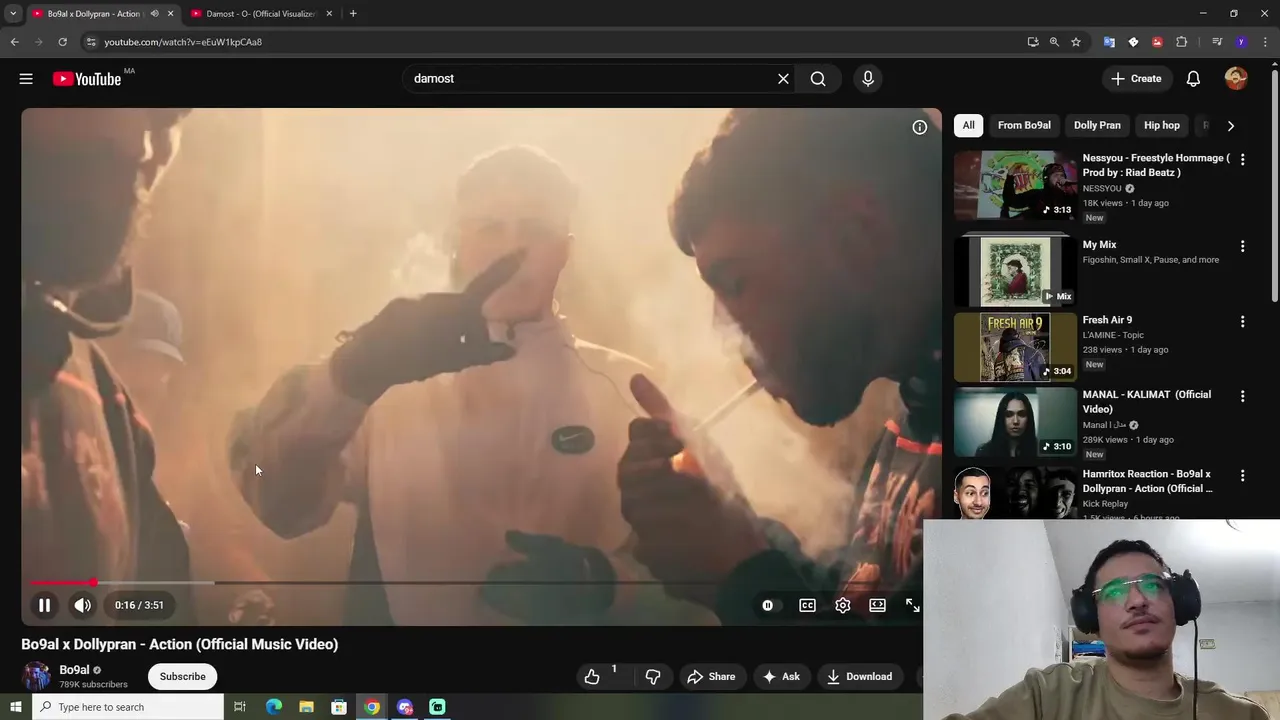Filter by From Bo9al chip
Image resolution: width=1280 pixels, height=720 pixels.
[1024, 125]
